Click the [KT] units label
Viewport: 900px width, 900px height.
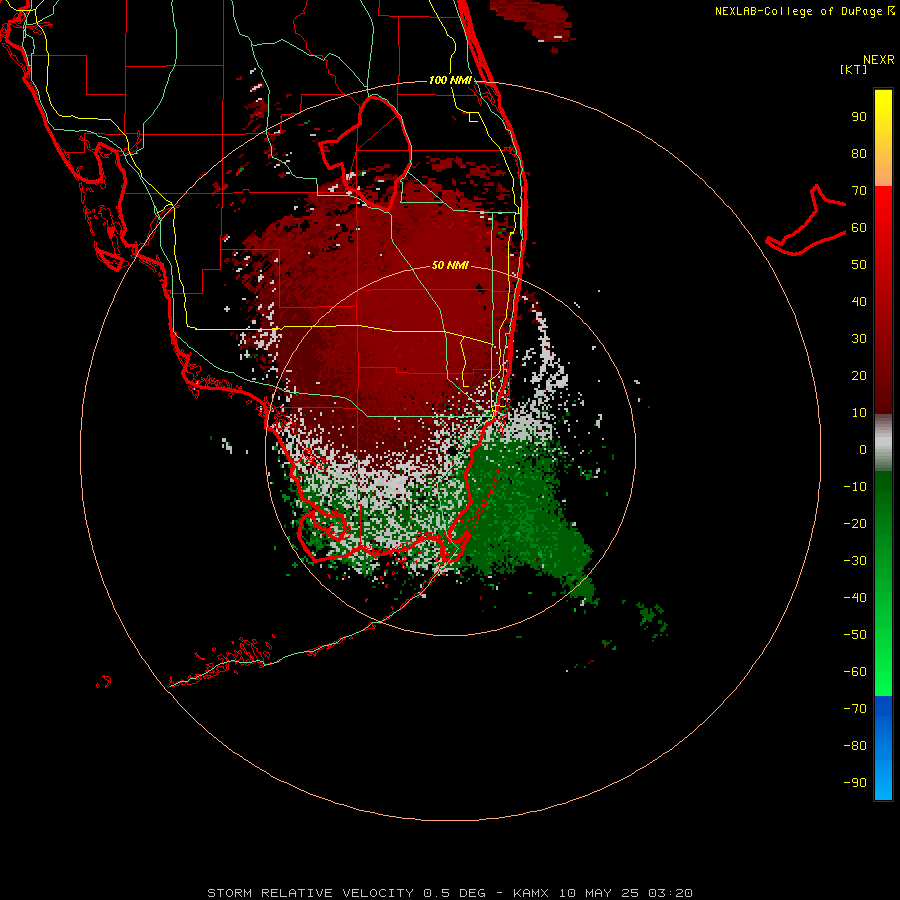[854, 69]
